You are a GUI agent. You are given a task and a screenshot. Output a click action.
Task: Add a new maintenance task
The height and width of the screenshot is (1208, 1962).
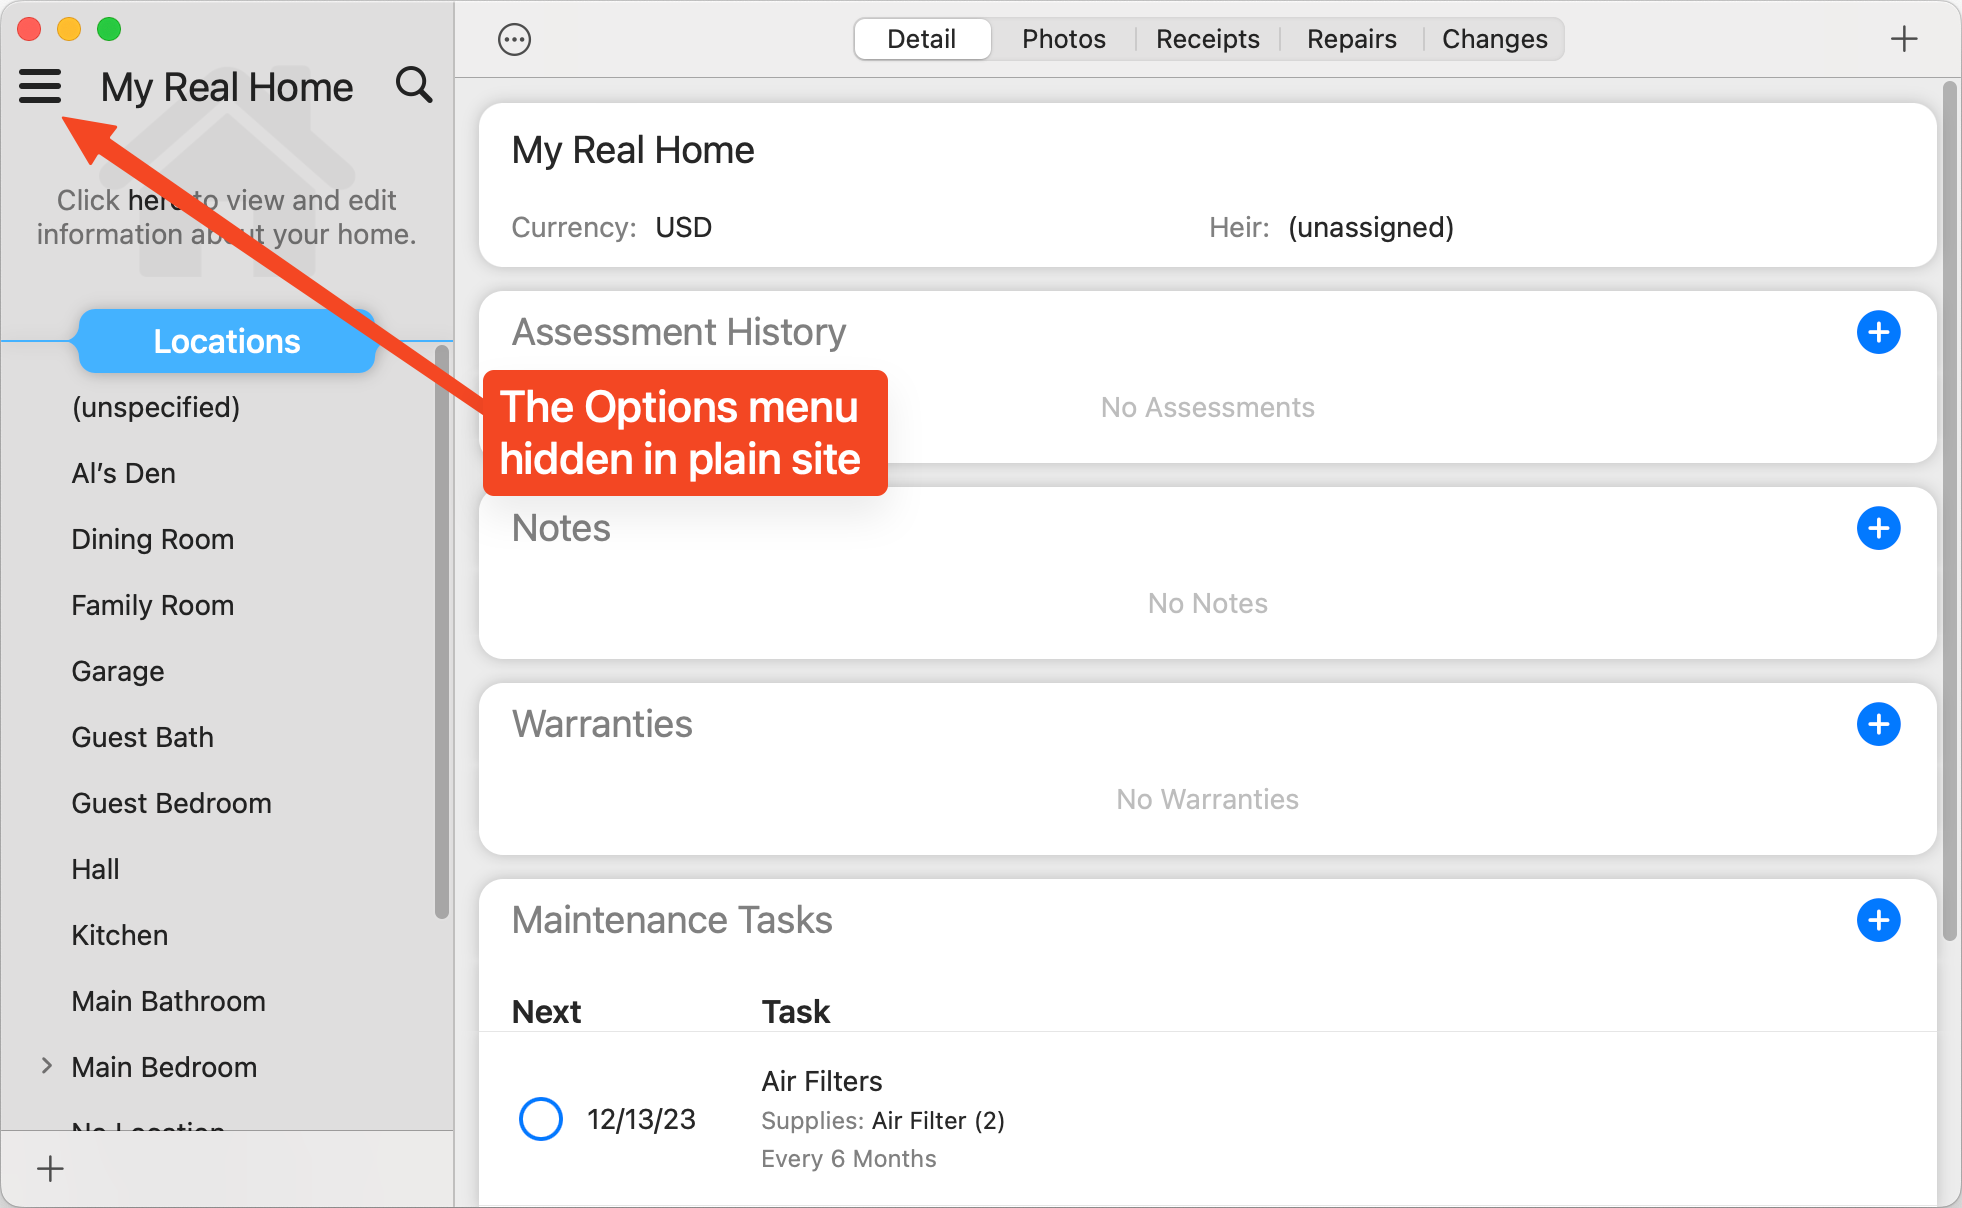1878,920
